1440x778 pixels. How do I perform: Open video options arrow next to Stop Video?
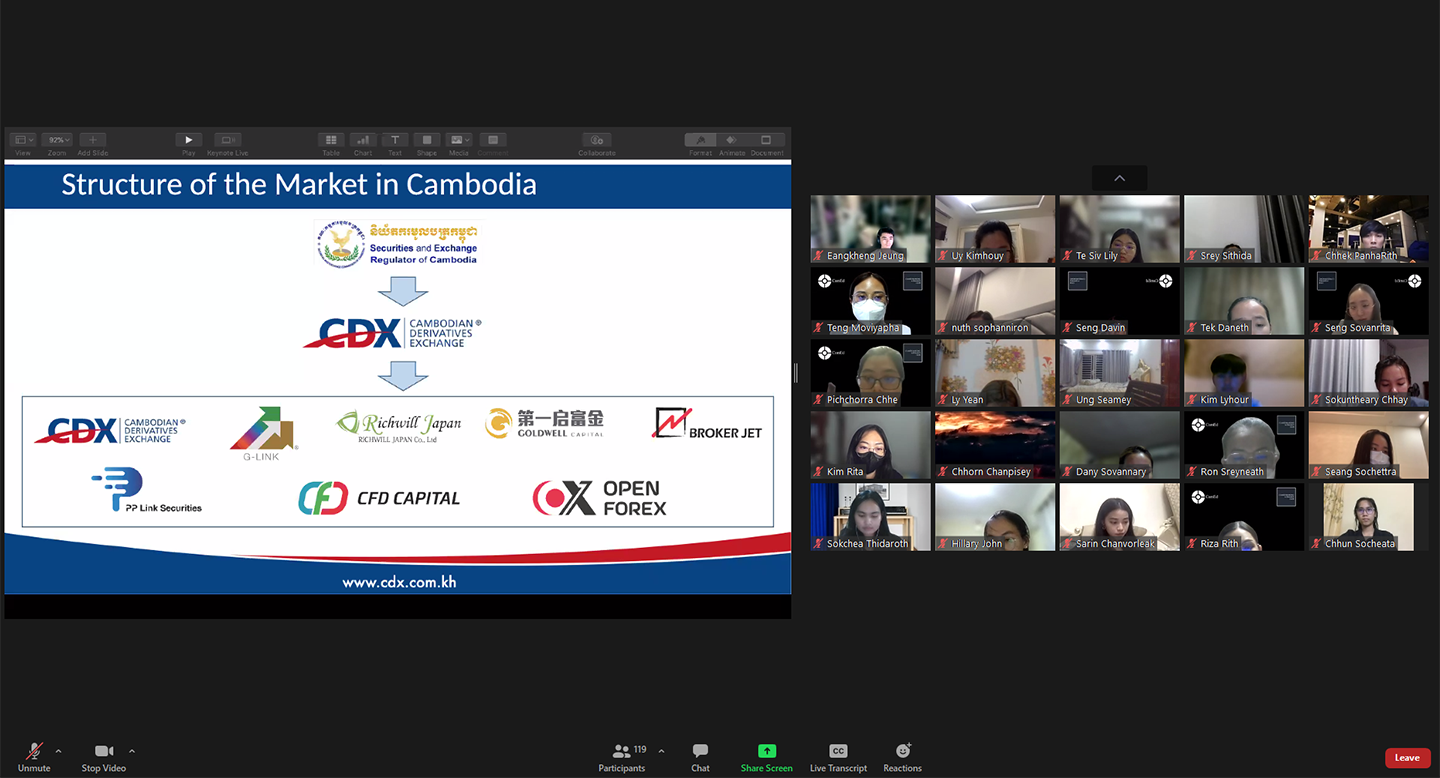click(x=132, y=751)
